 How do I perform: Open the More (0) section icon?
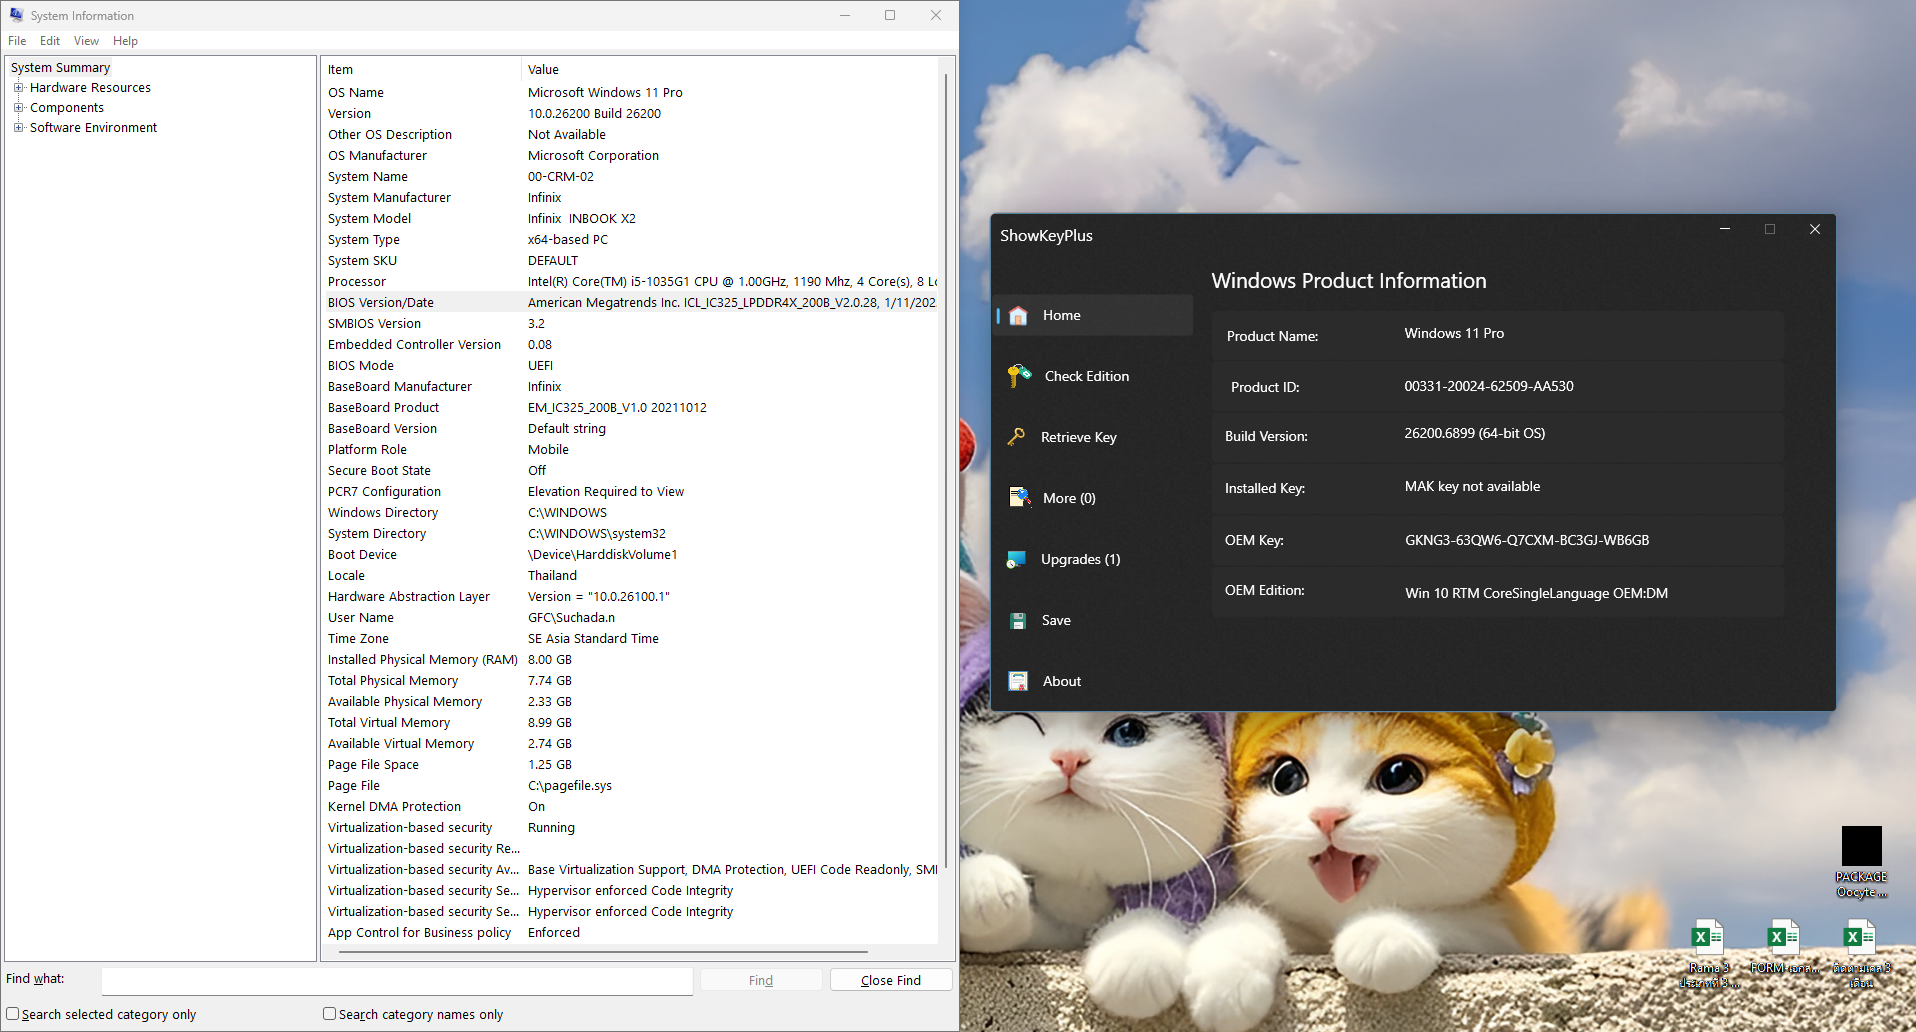click(x=1019, y=498)
